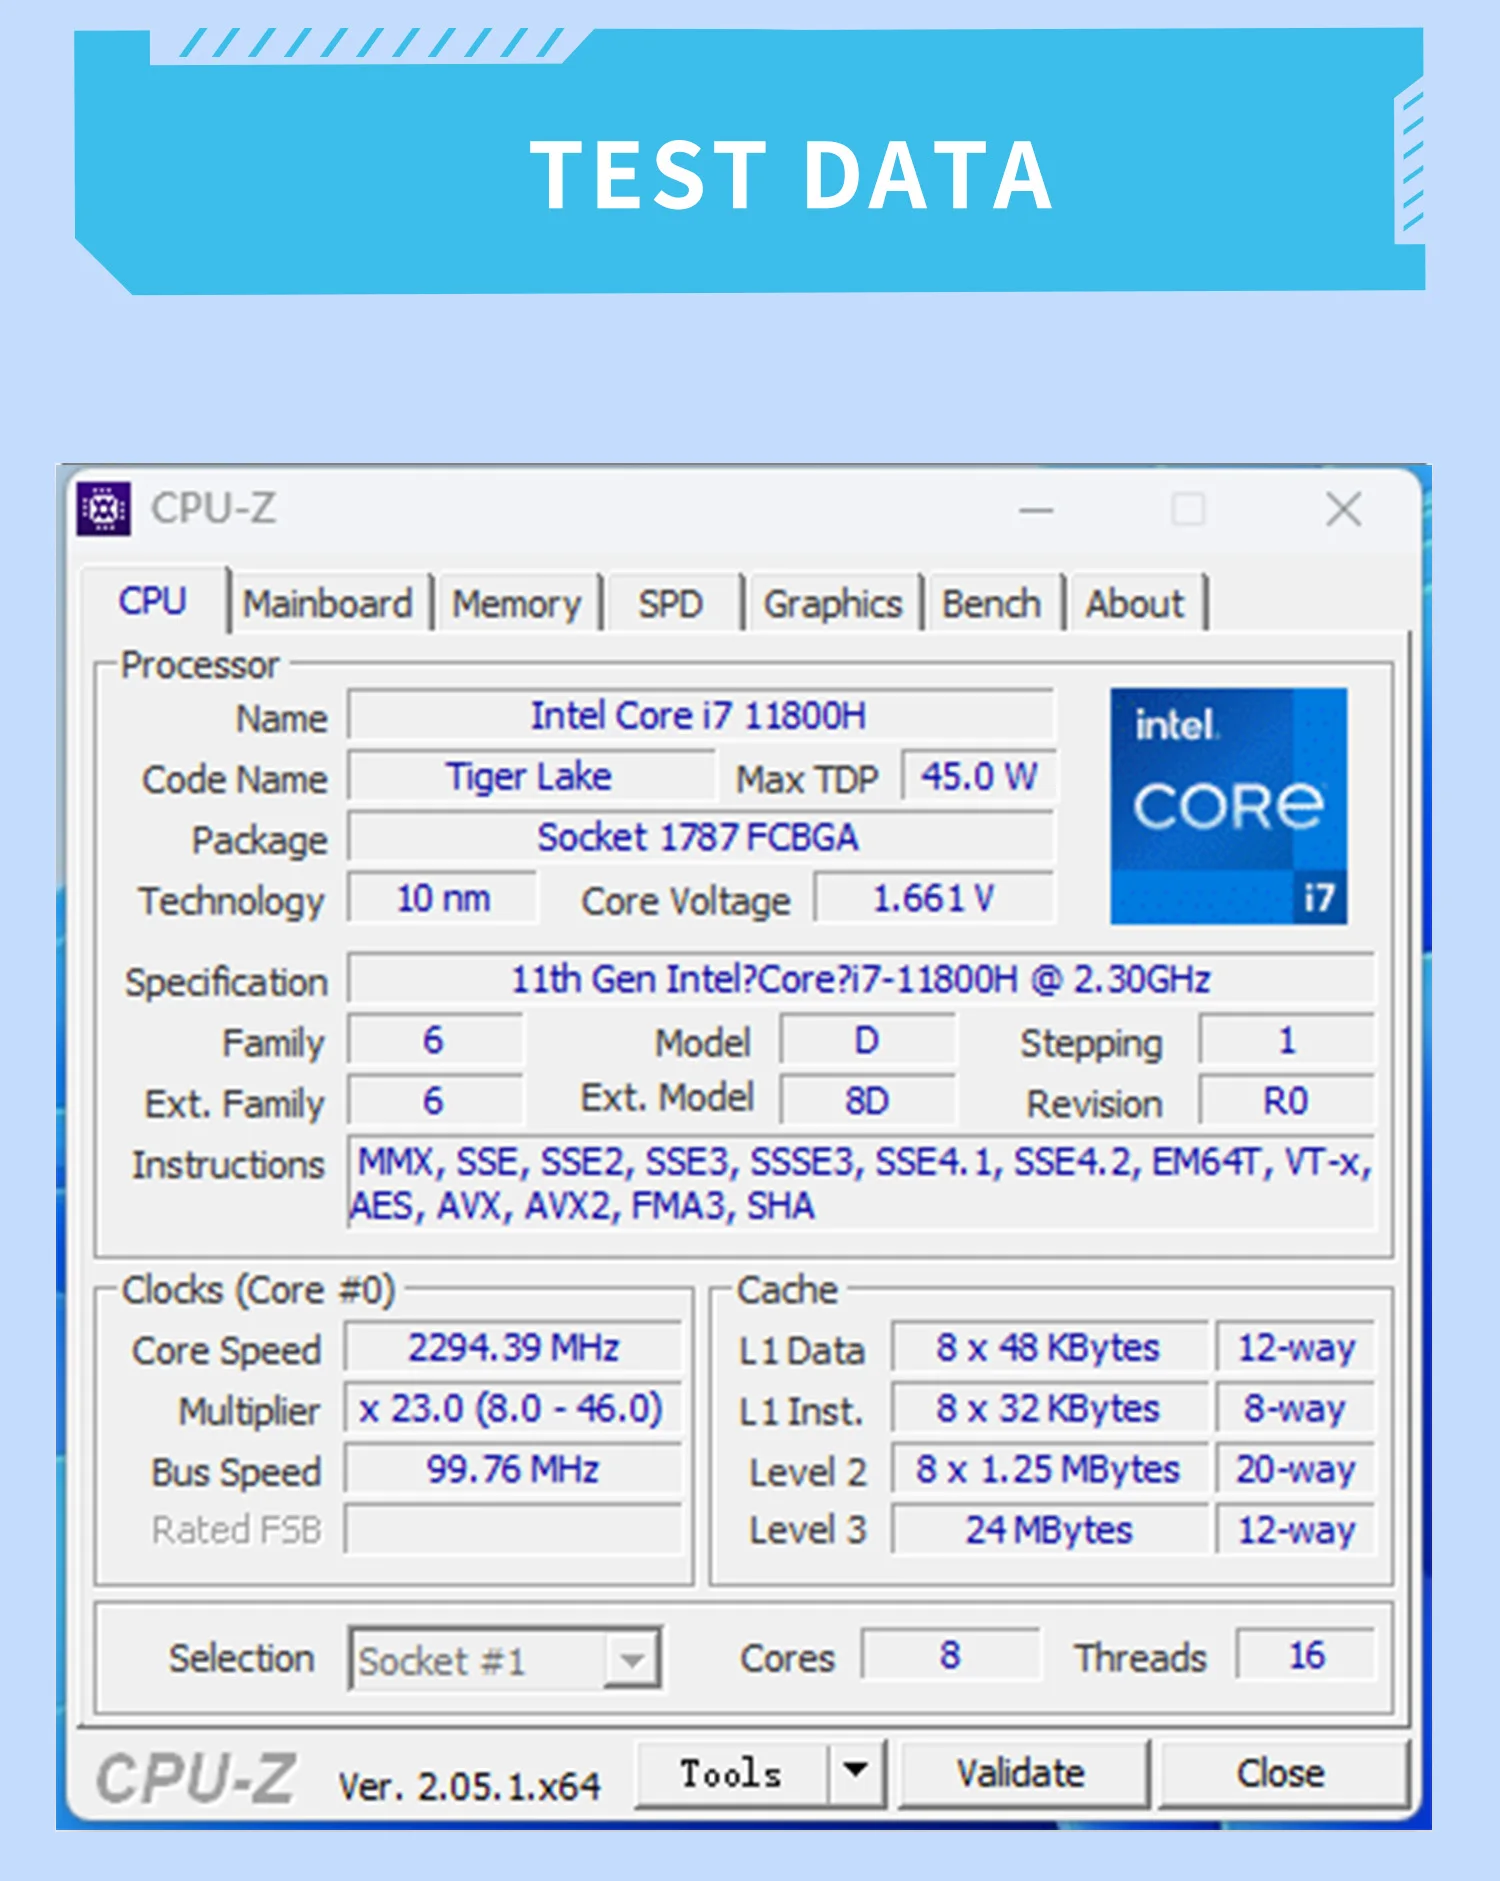
Task: Click the Close button at bottom
Action: point(1280,1773)
